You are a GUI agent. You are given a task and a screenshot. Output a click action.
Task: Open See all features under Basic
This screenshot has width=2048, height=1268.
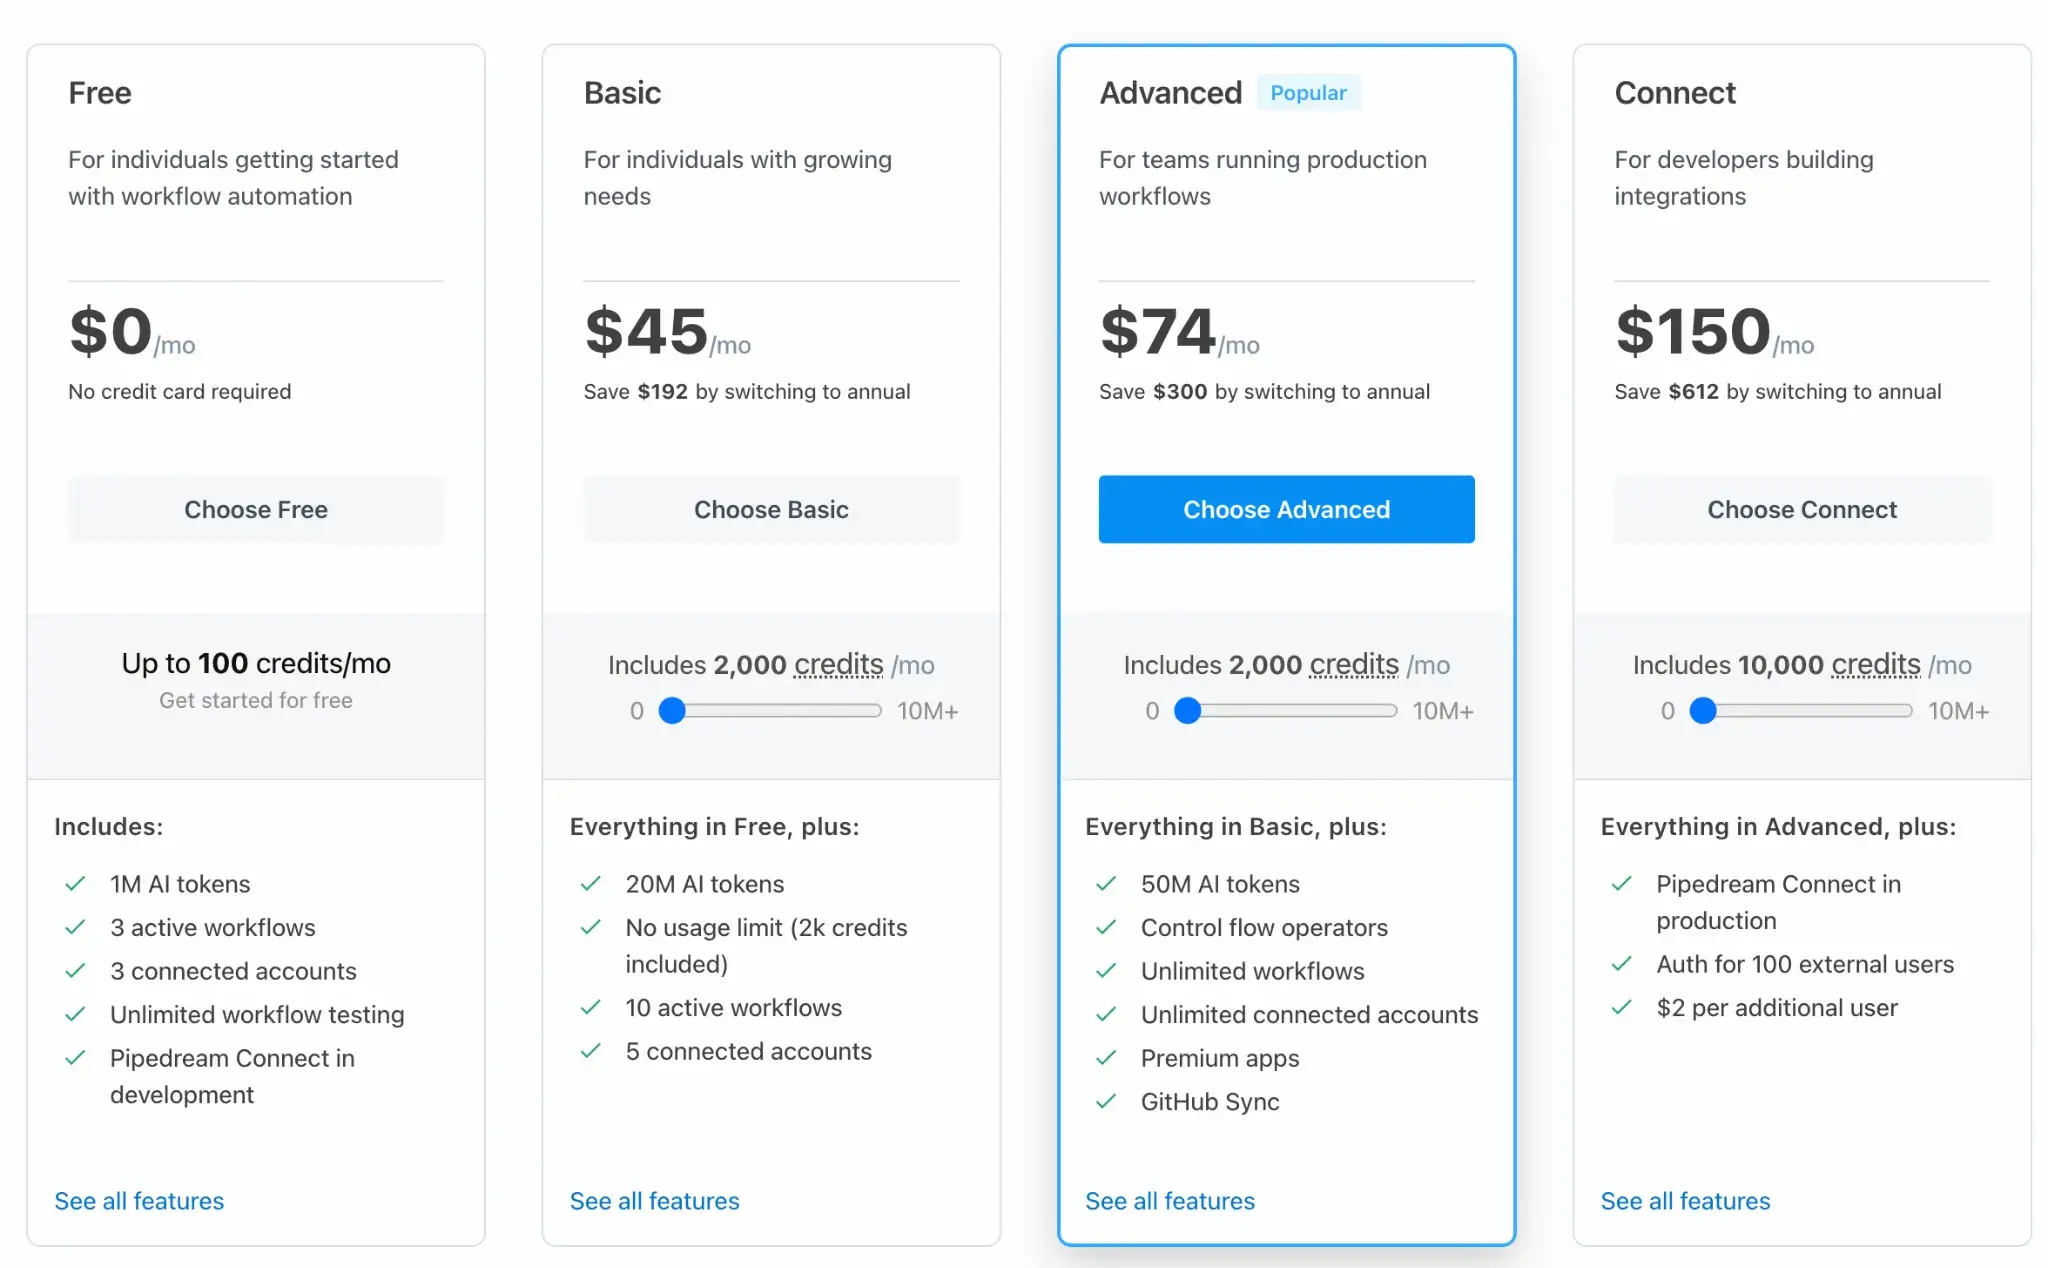point(654,1201)
